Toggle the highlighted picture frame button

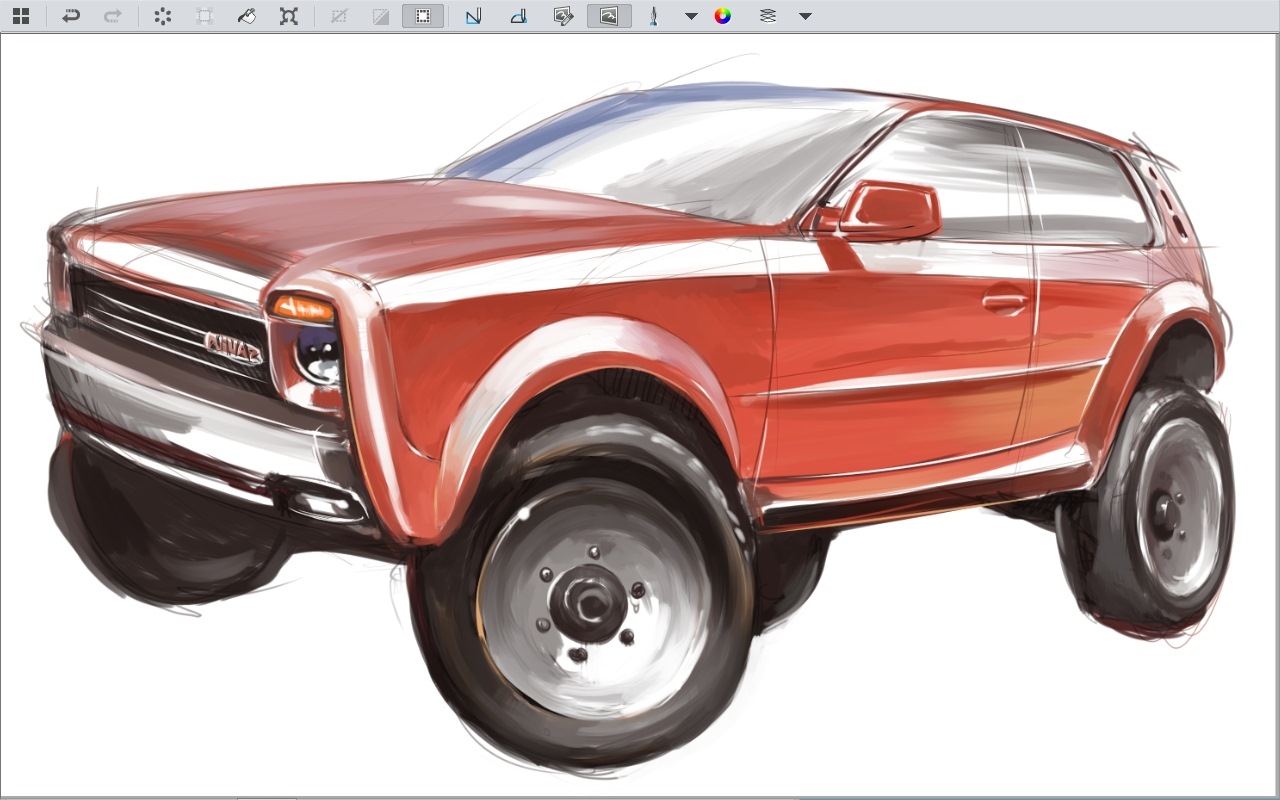tap(609, 16)
